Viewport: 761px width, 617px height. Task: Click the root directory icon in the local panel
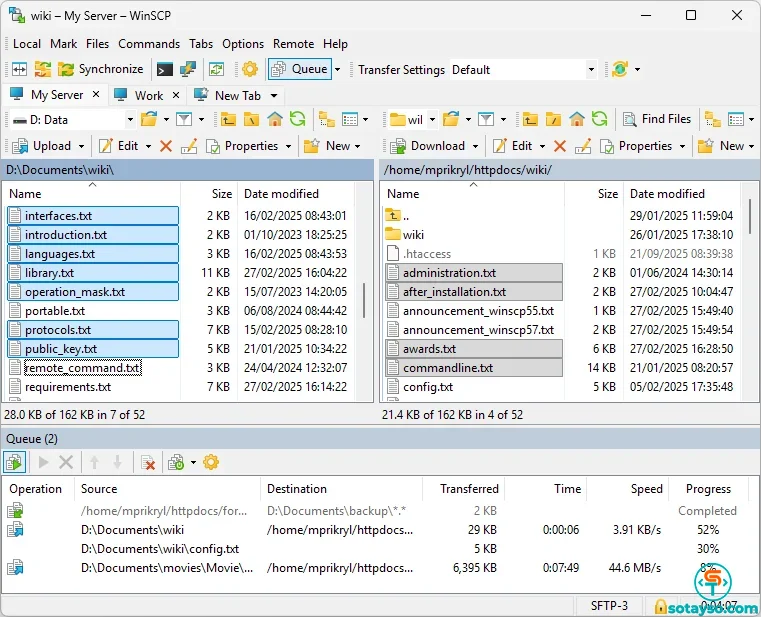click(x=251, y=119)
